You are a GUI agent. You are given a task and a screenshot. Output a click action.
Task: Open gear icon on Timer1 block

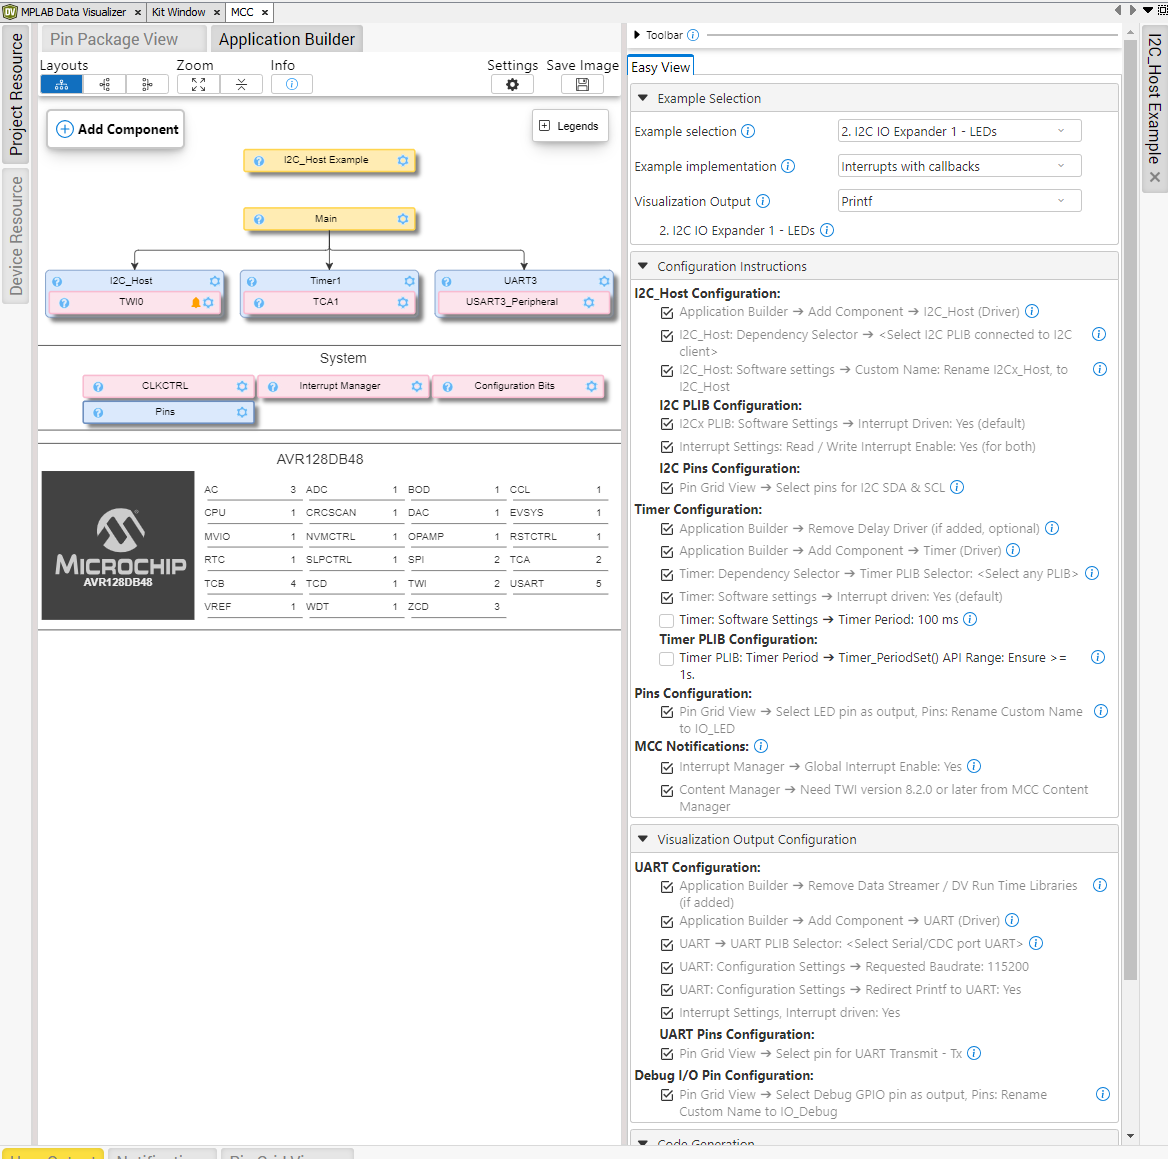409,281
